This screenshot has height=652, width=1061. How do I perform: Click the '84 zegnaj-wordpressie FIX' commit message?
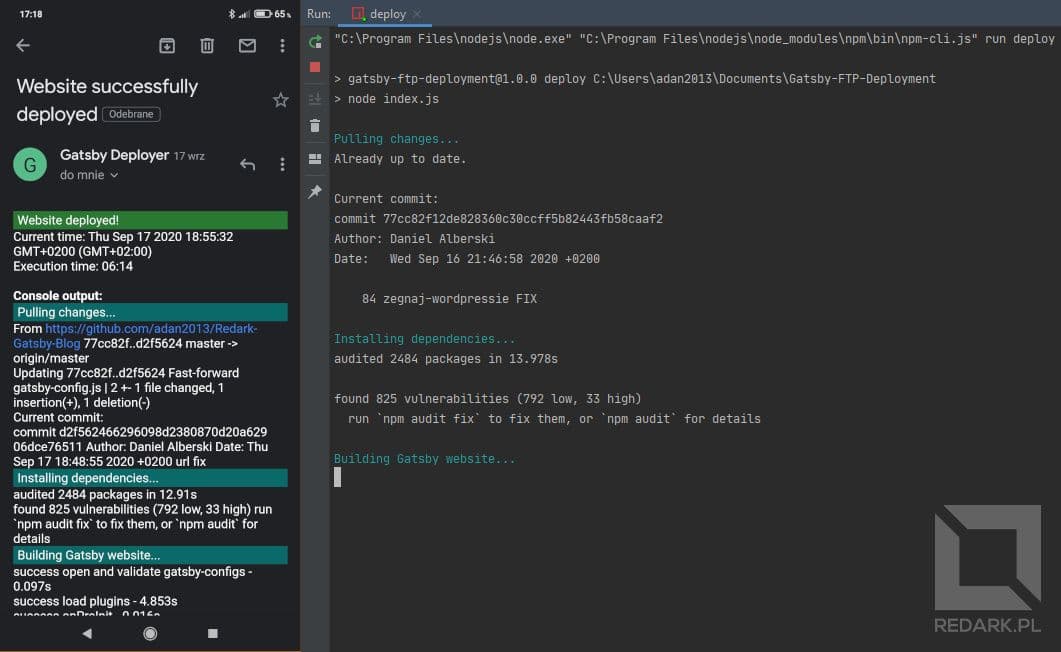pos(449,299)
